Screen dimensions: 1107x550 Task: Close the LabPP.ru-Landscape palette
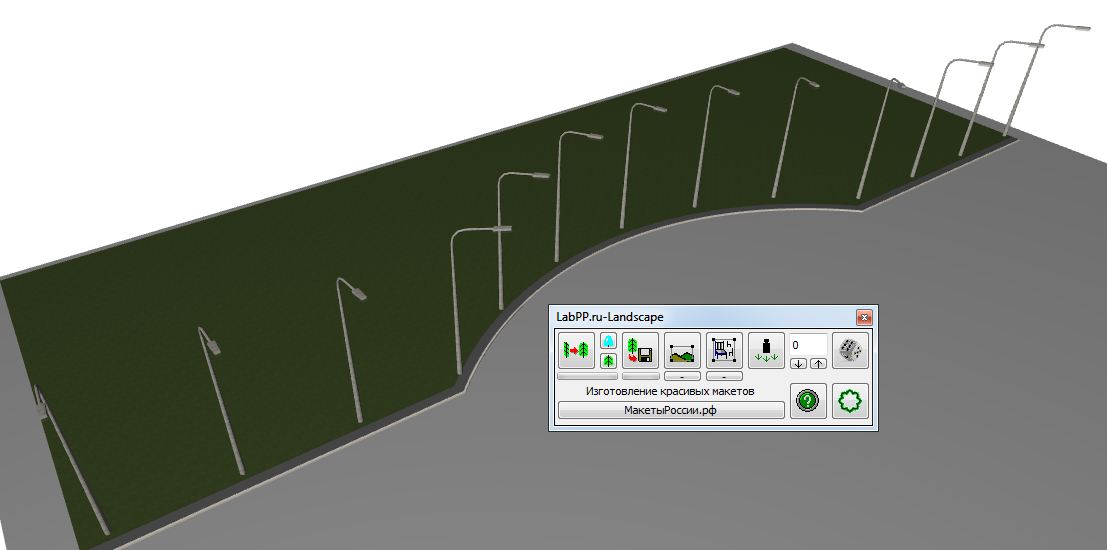coord(863,317)
